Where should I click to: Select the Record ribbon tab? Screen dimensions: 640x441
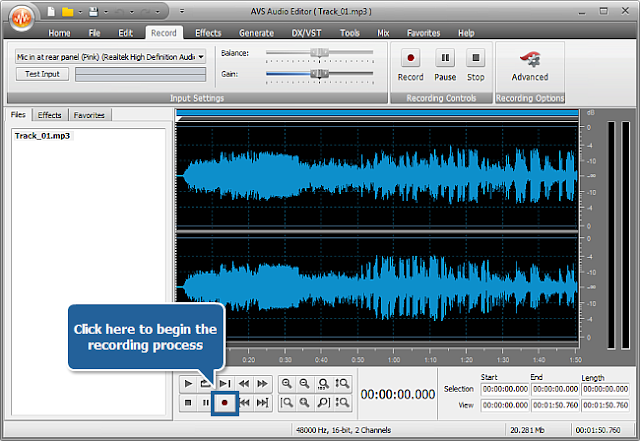pyautogui.click(x=164, y=33)
